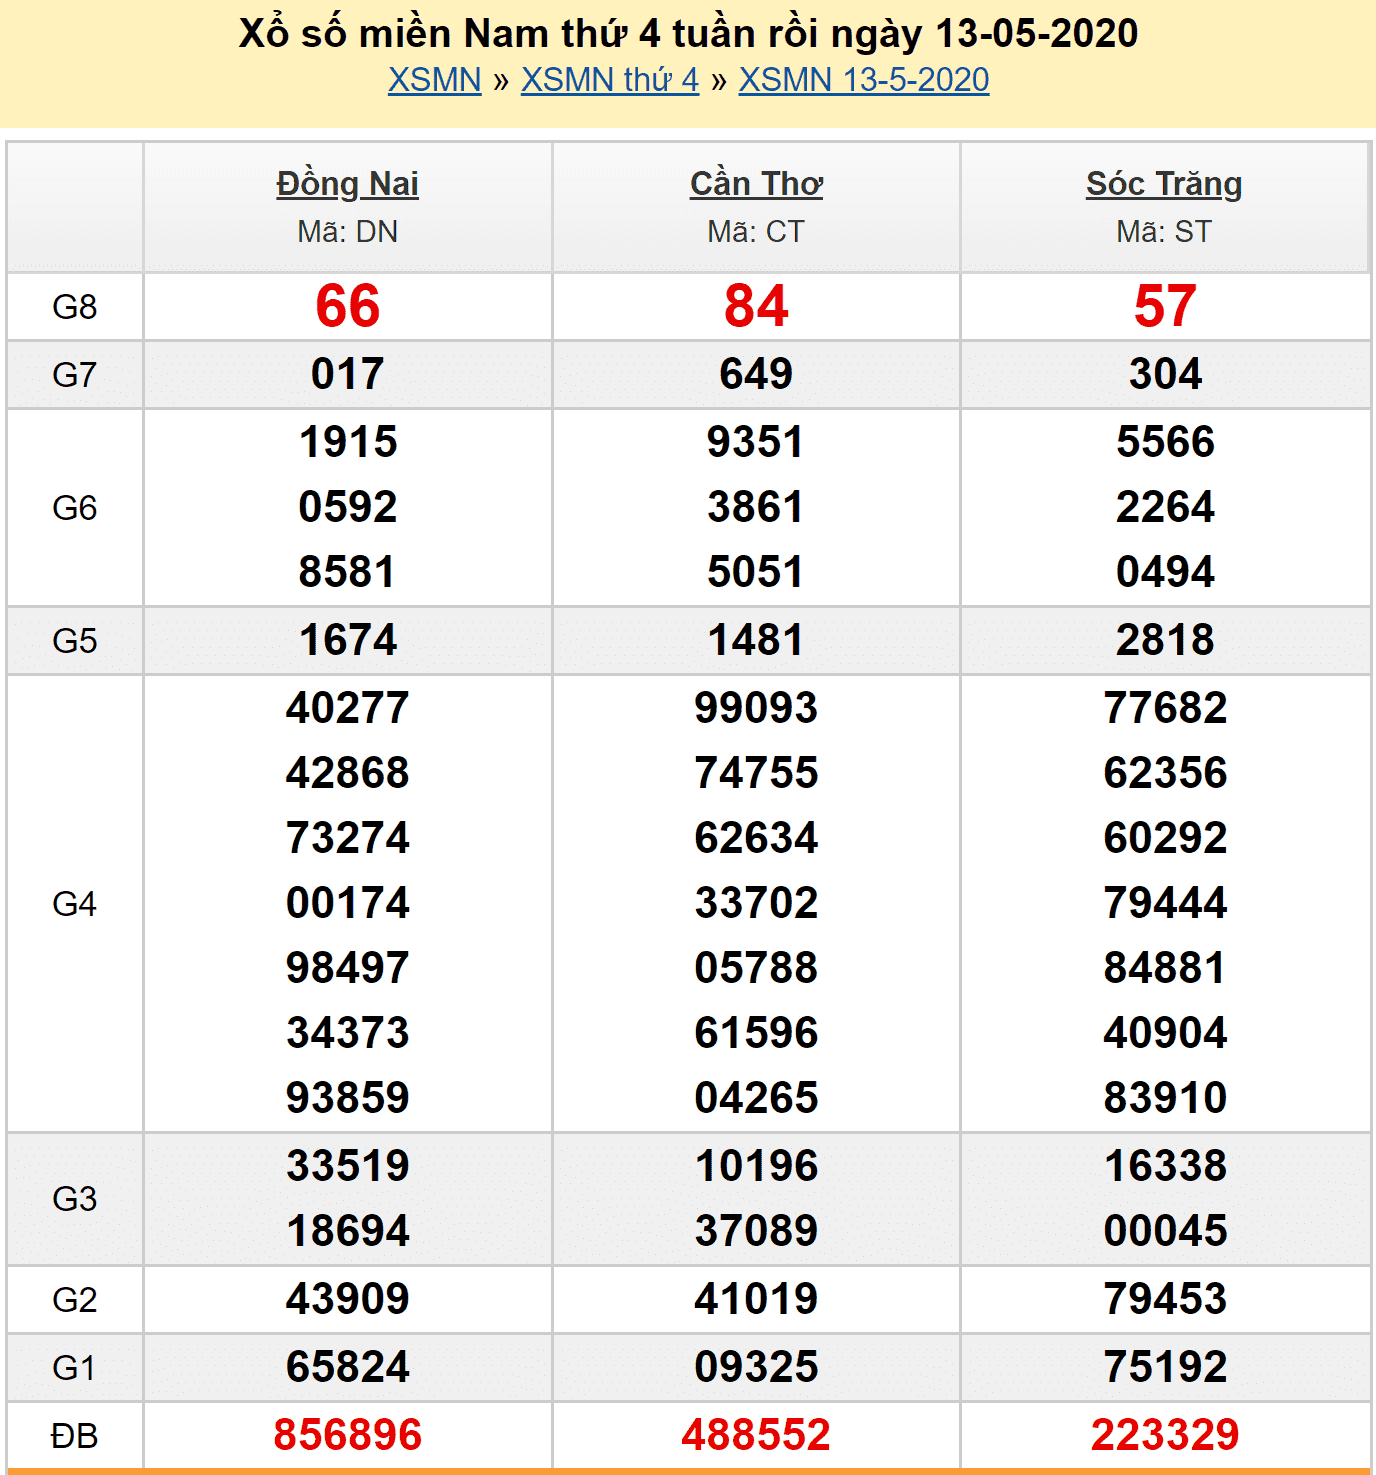1376x1475 pixels.
Task: Click the G2 row label
Action: (x=75, y=1300)
